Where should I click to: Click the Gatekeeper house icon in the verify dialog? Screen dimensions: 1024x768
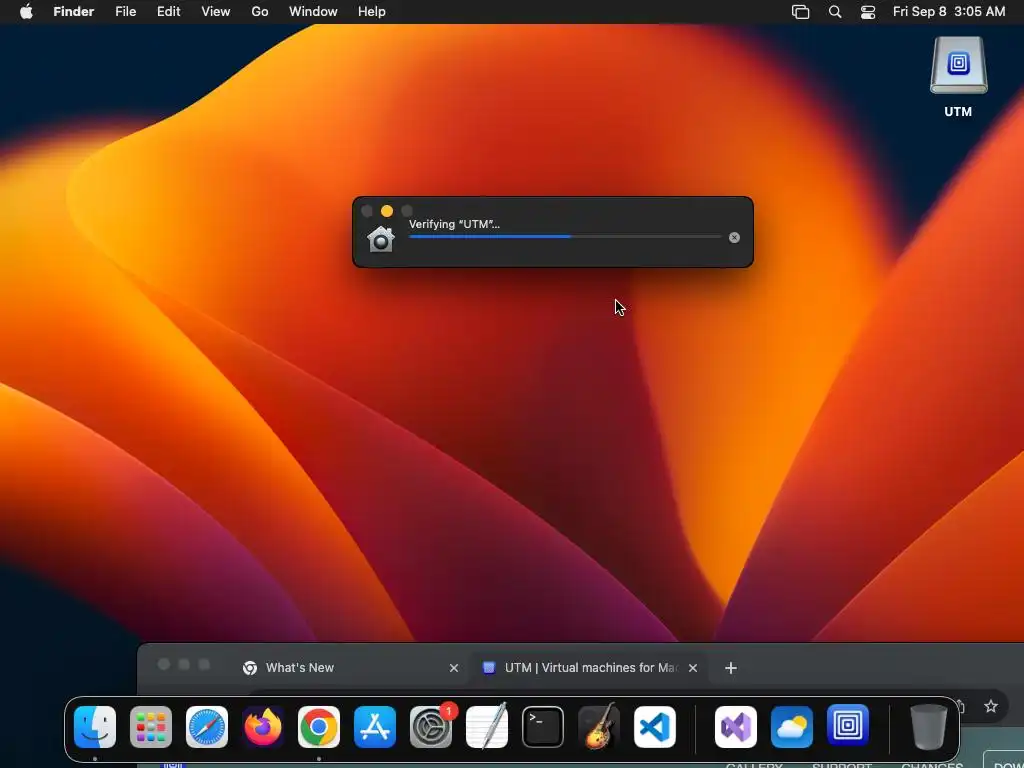click(x=381, y=239)
